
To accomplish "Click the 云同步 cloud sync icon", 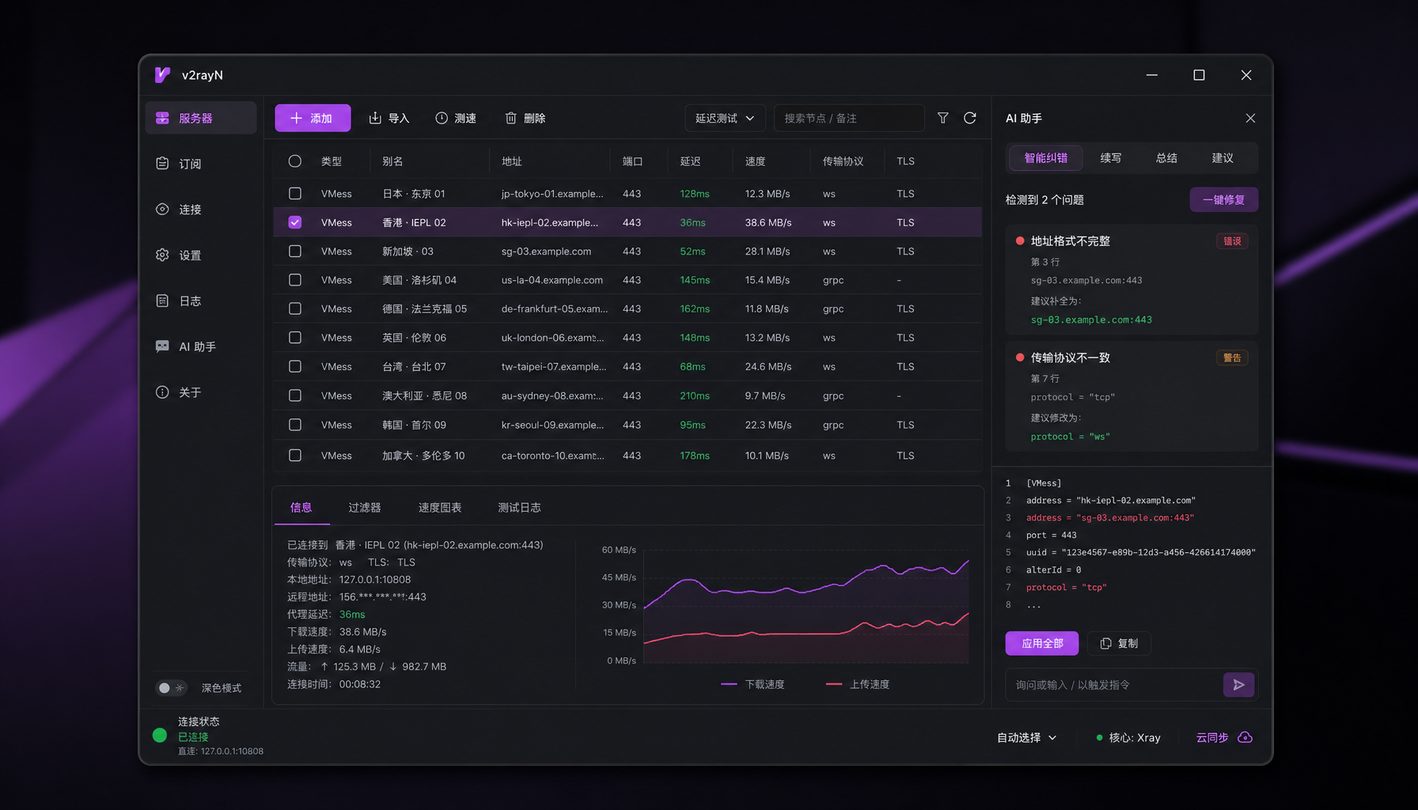I will pos(1245,738).
